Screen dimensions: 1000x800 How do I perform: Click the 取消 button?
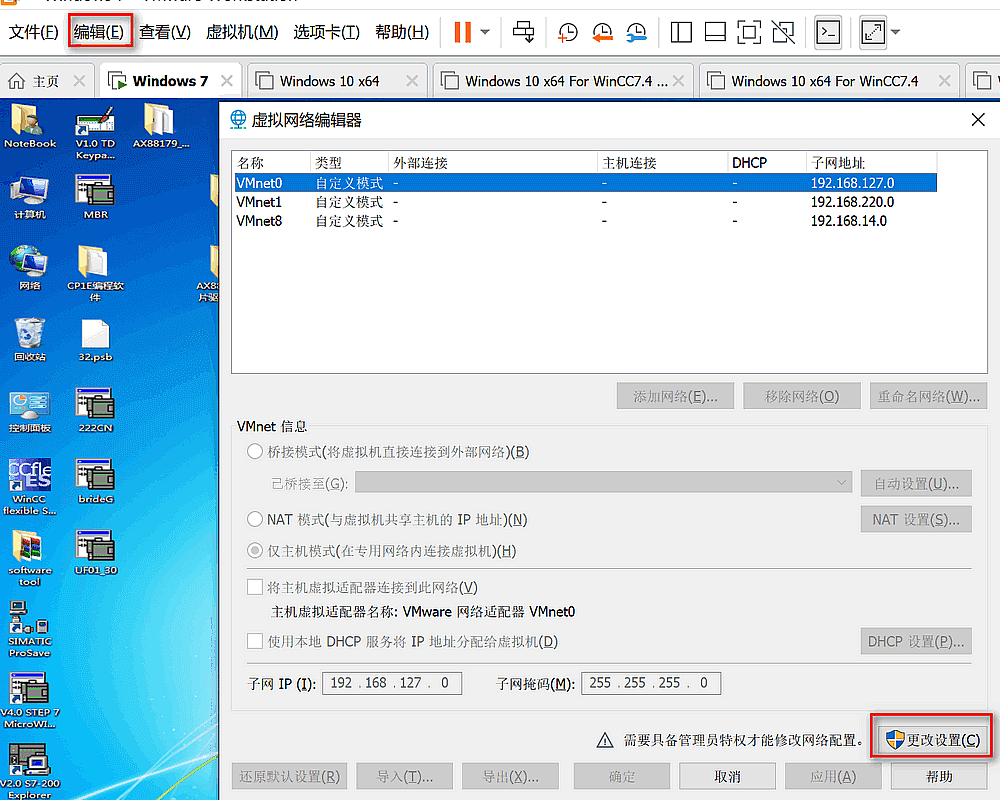(x=727, y=776)
